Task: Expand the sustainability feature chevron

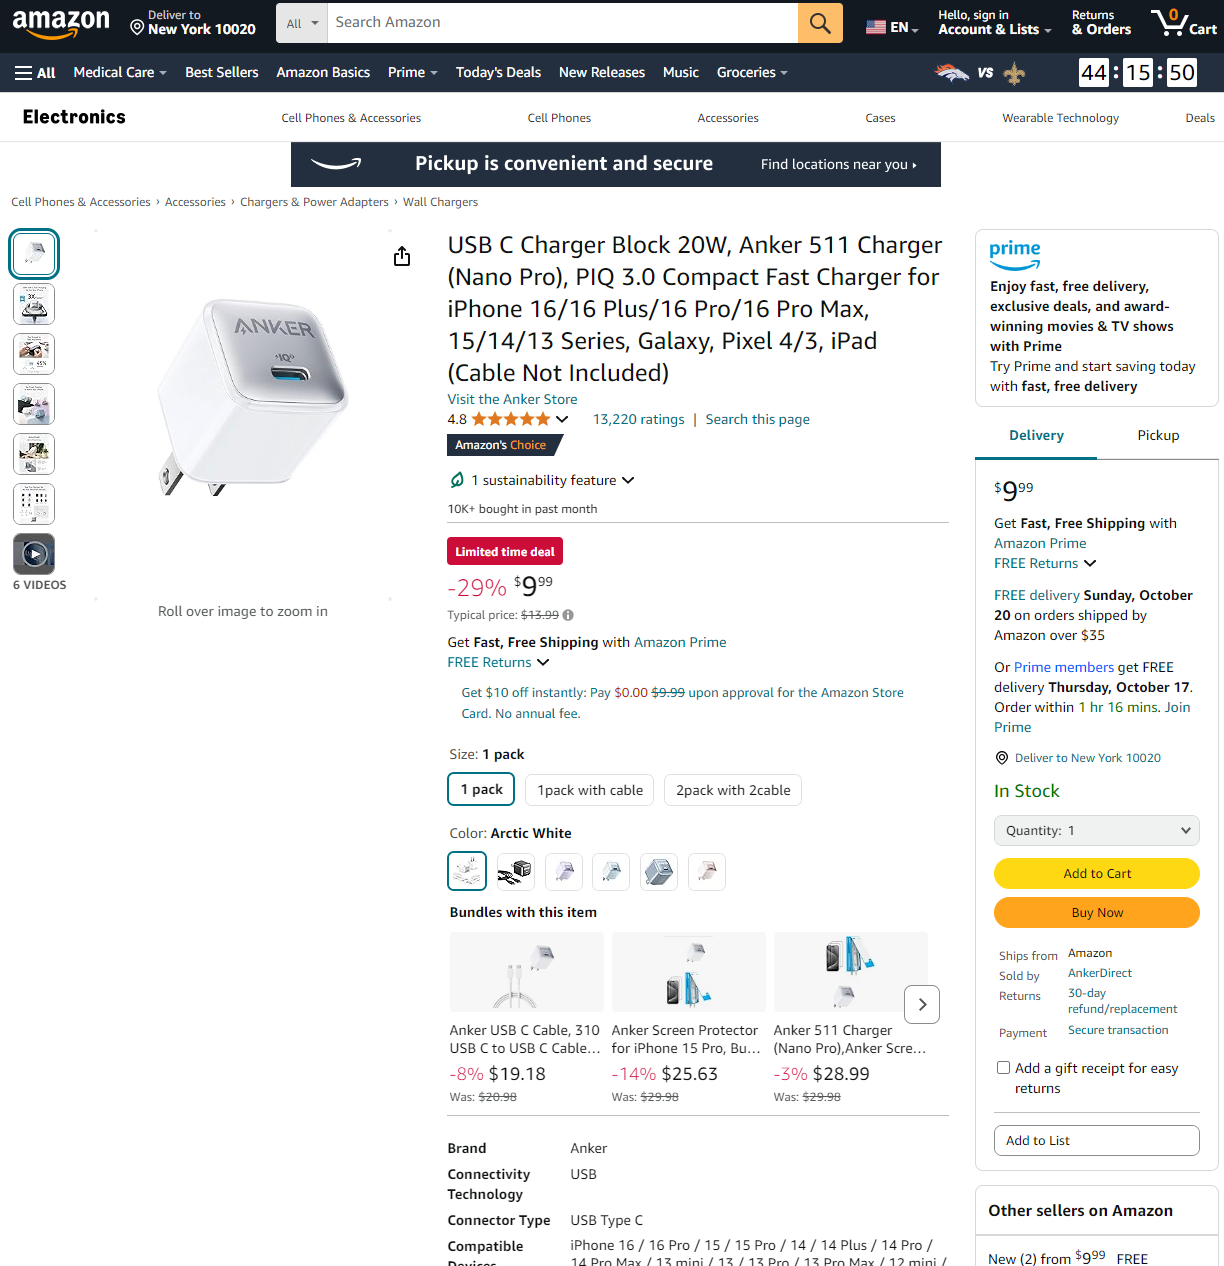Action: click(x=628, y=480)
